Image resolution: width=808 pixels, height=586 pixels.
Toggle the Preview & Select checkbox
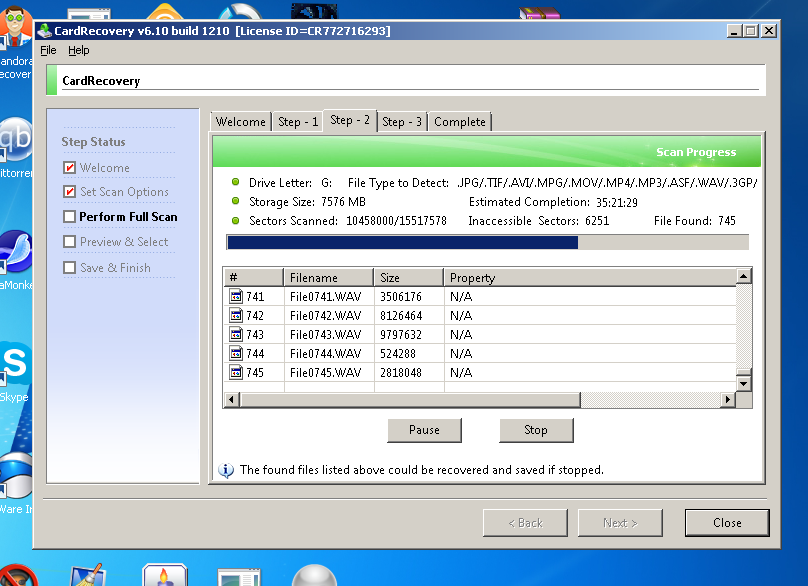(x=70, y=242)
